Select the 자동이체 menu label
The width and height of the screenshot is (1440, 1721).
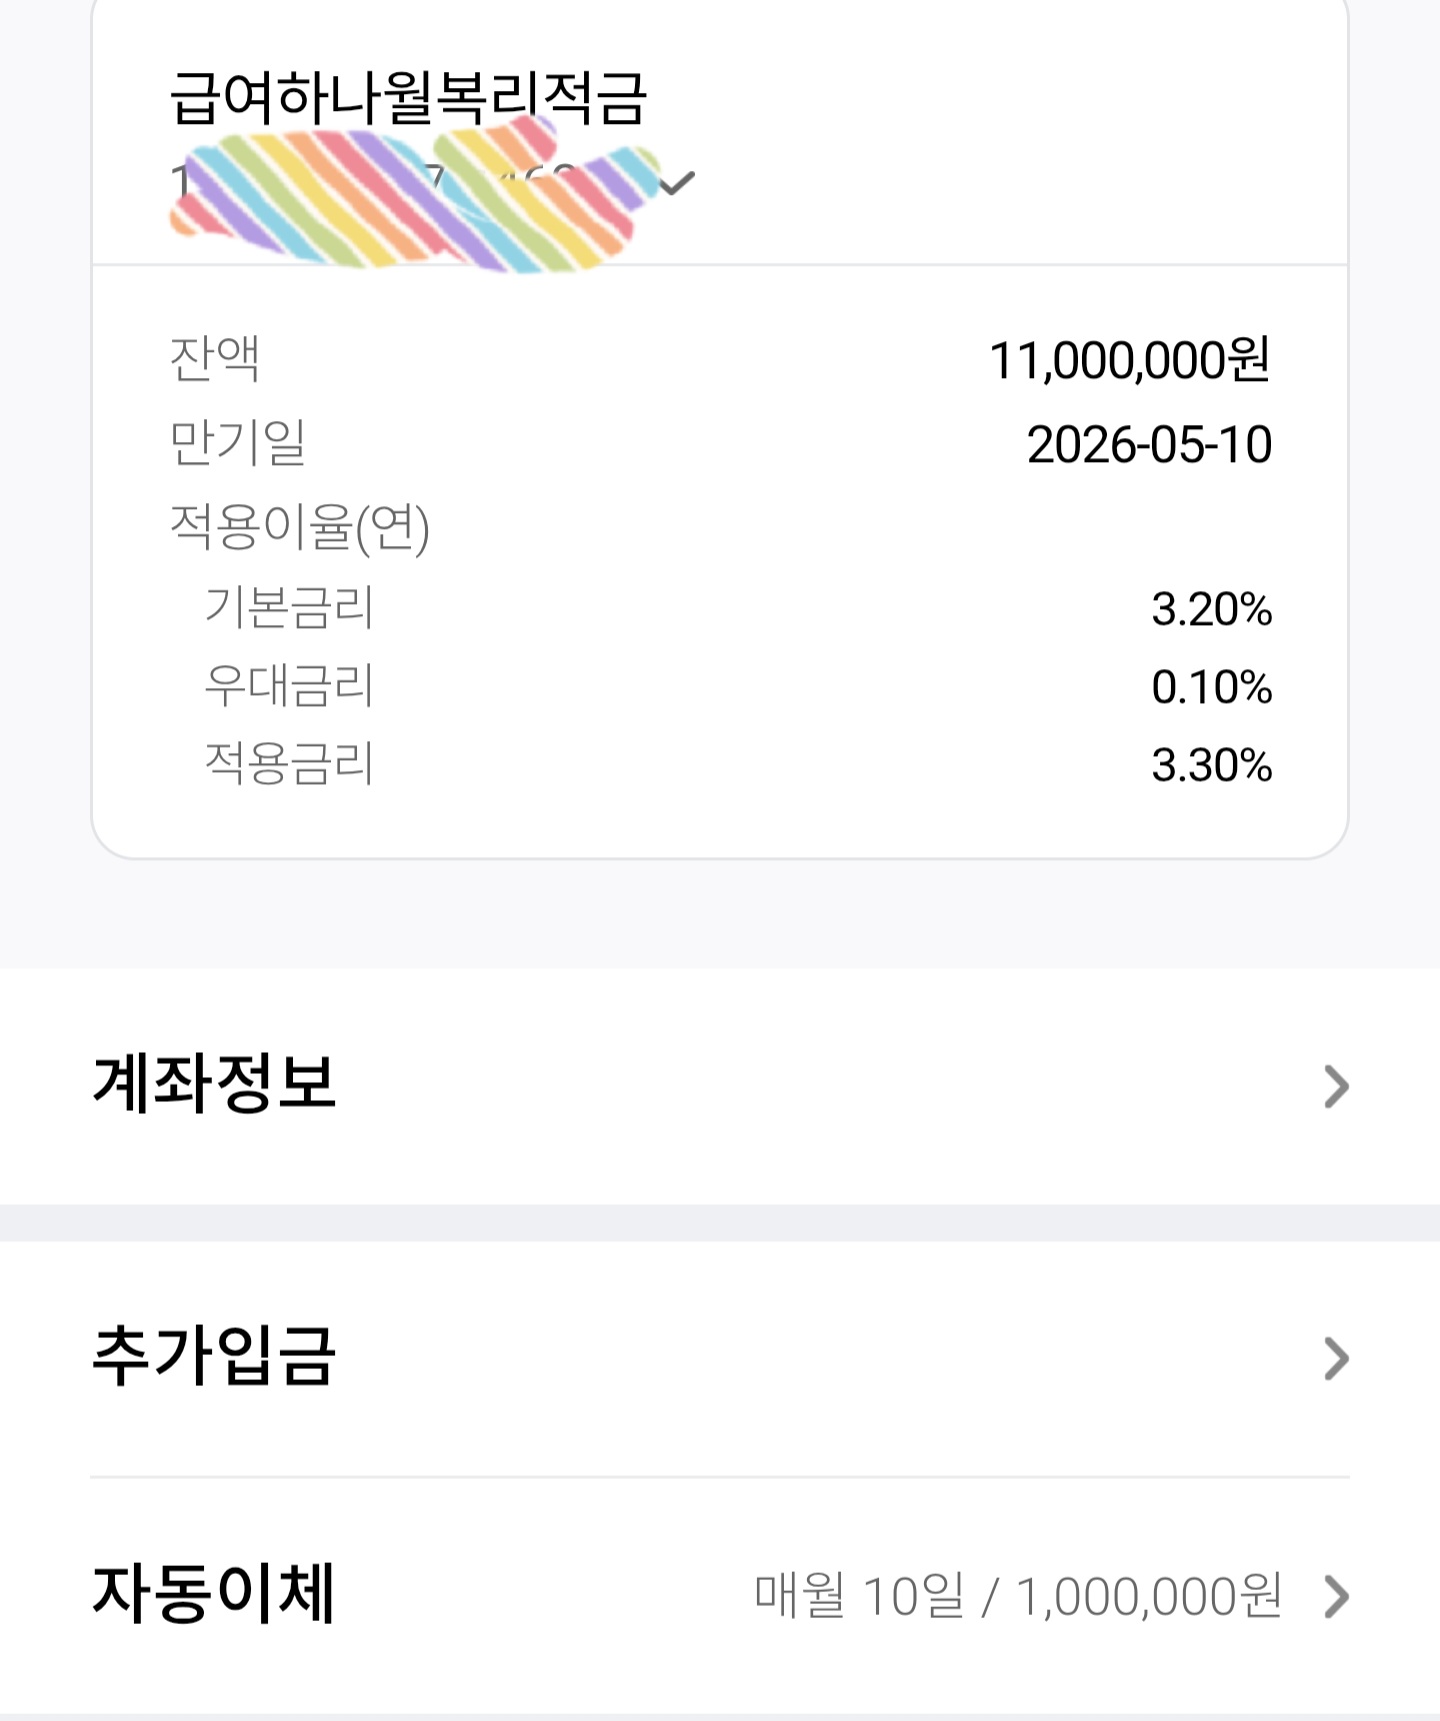[x=214, y=1593]
